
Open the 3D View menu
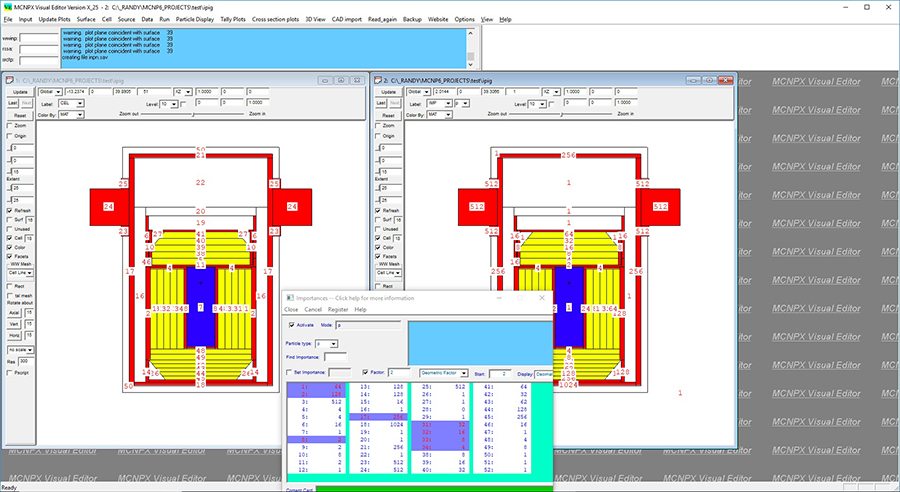[x=315, y=19]
